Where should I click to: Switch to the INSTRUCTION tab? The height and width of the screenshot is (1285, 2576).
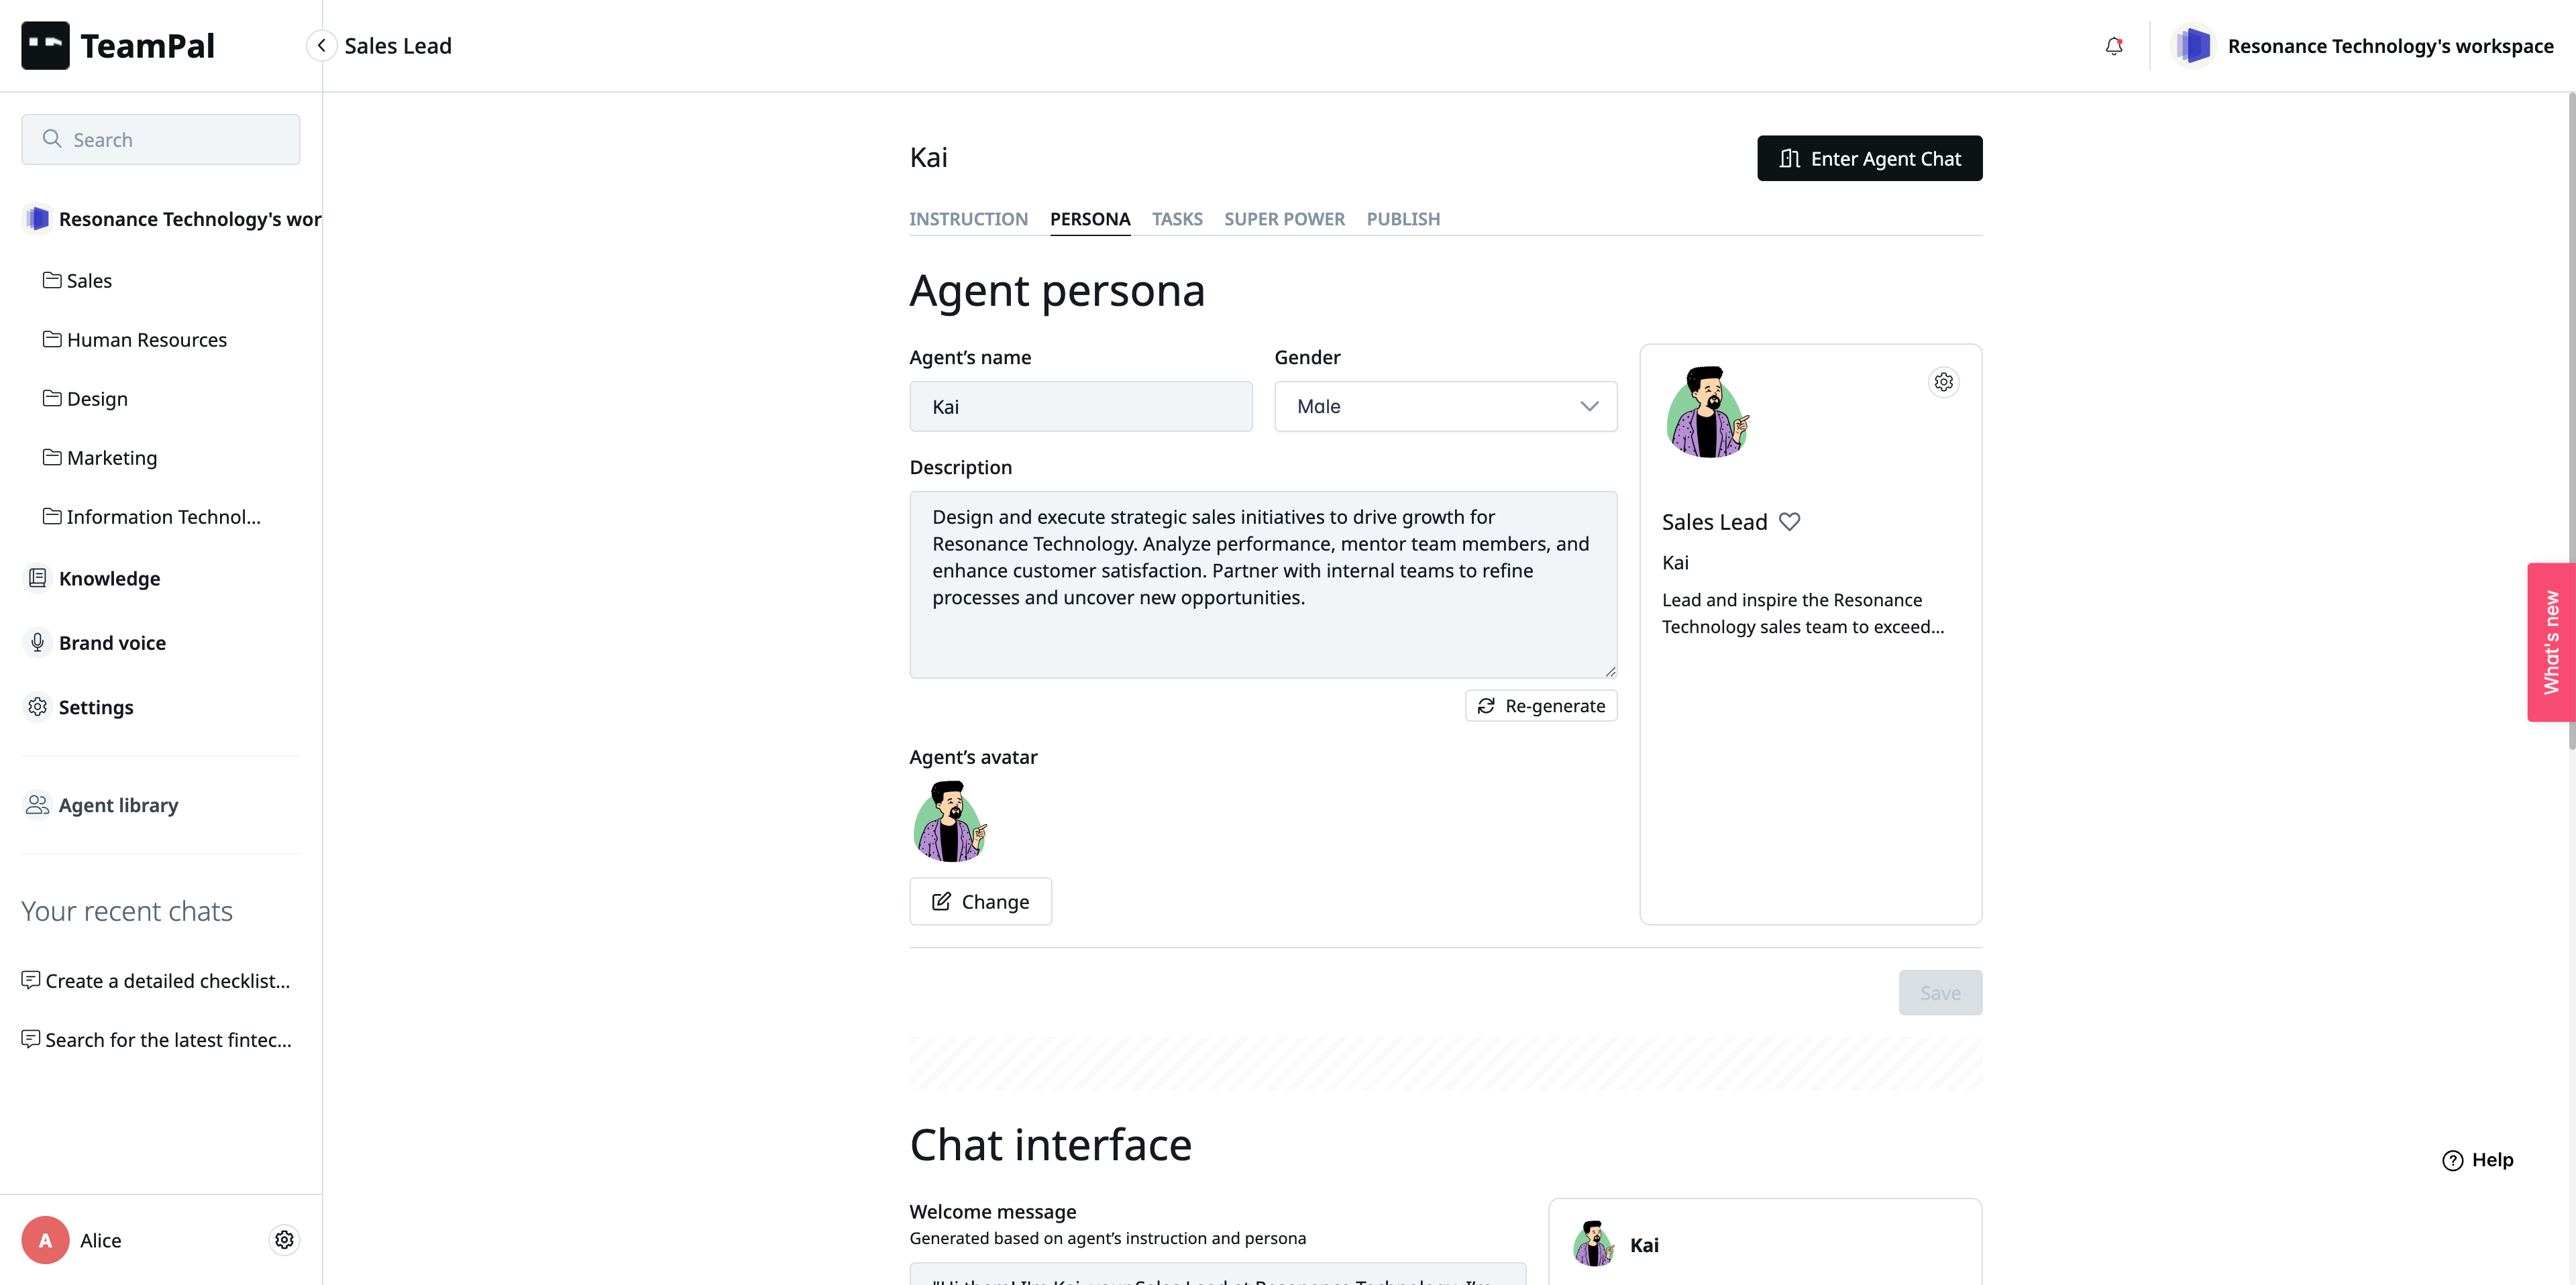pos(968,219)
